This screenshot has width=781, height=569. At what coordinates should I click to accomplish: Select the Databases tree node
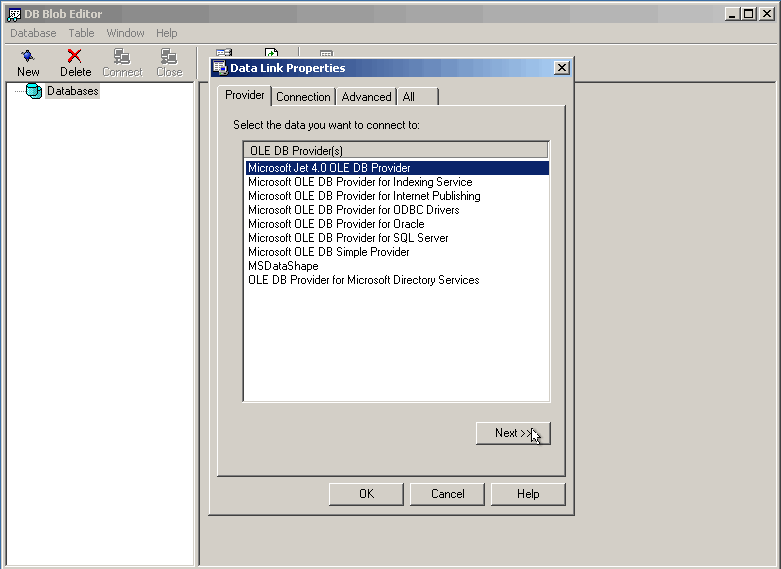pyautogui.click(x=73, y=91)
